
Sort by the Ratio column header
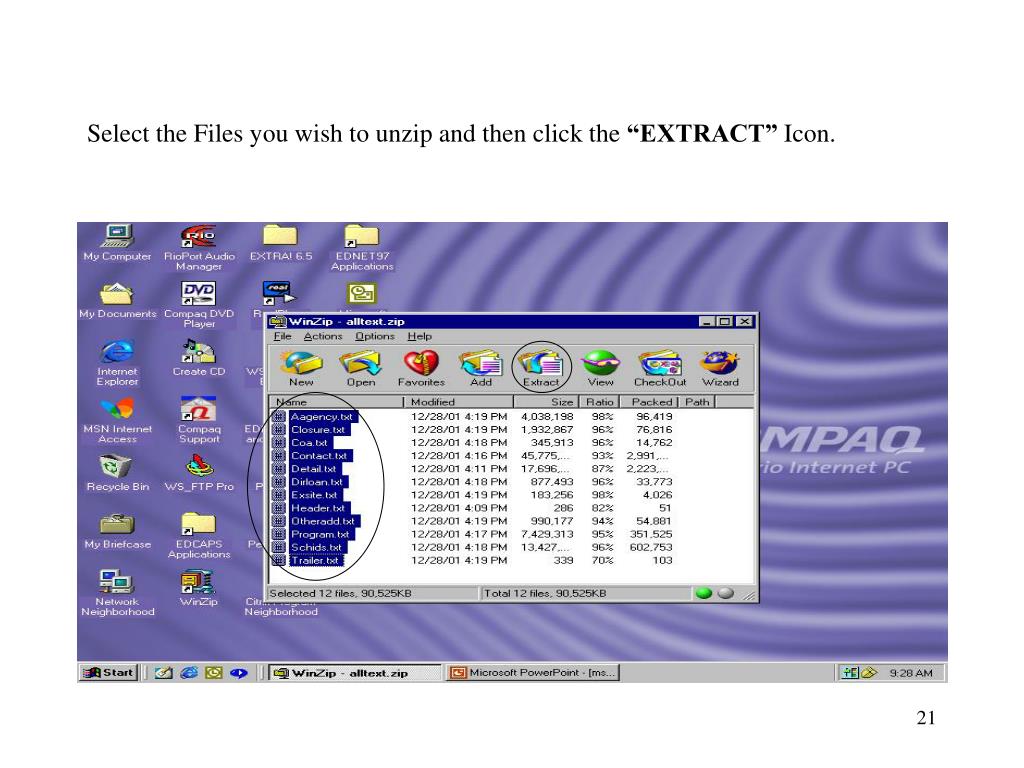(x=599, y=402)
